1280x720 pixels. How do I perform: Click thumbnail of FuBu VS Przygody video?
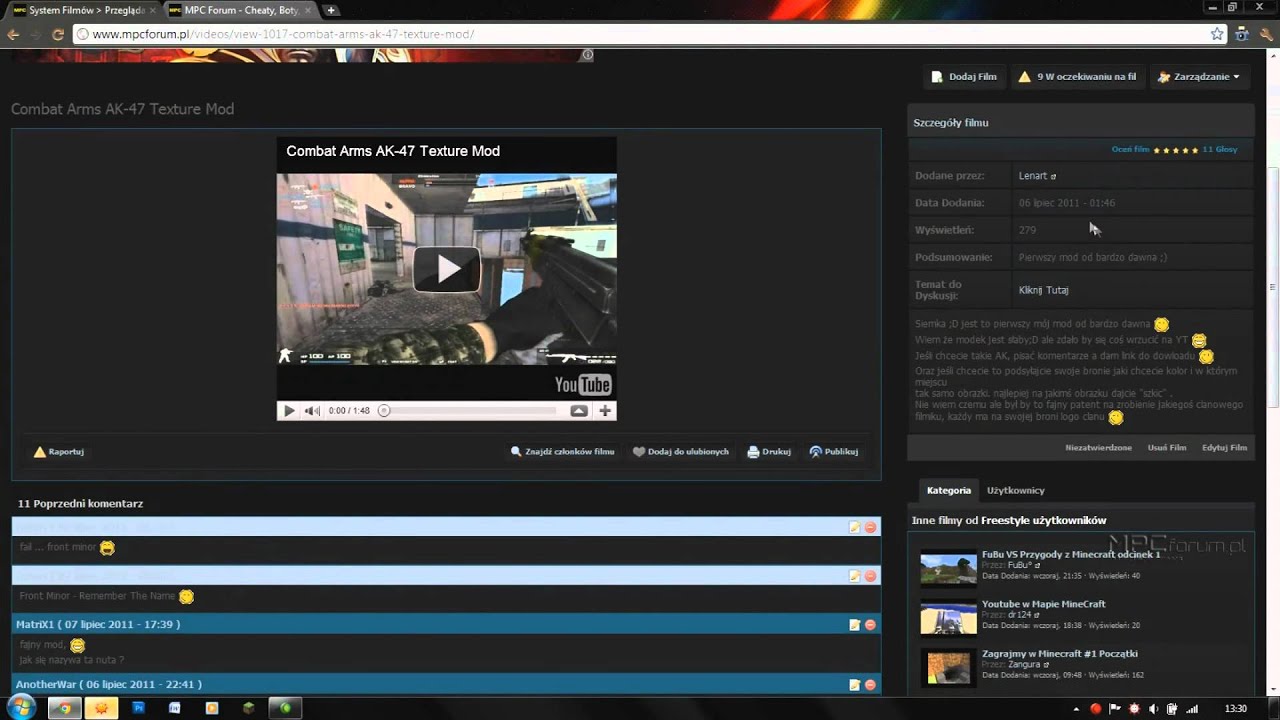click(x=948, y=568)
